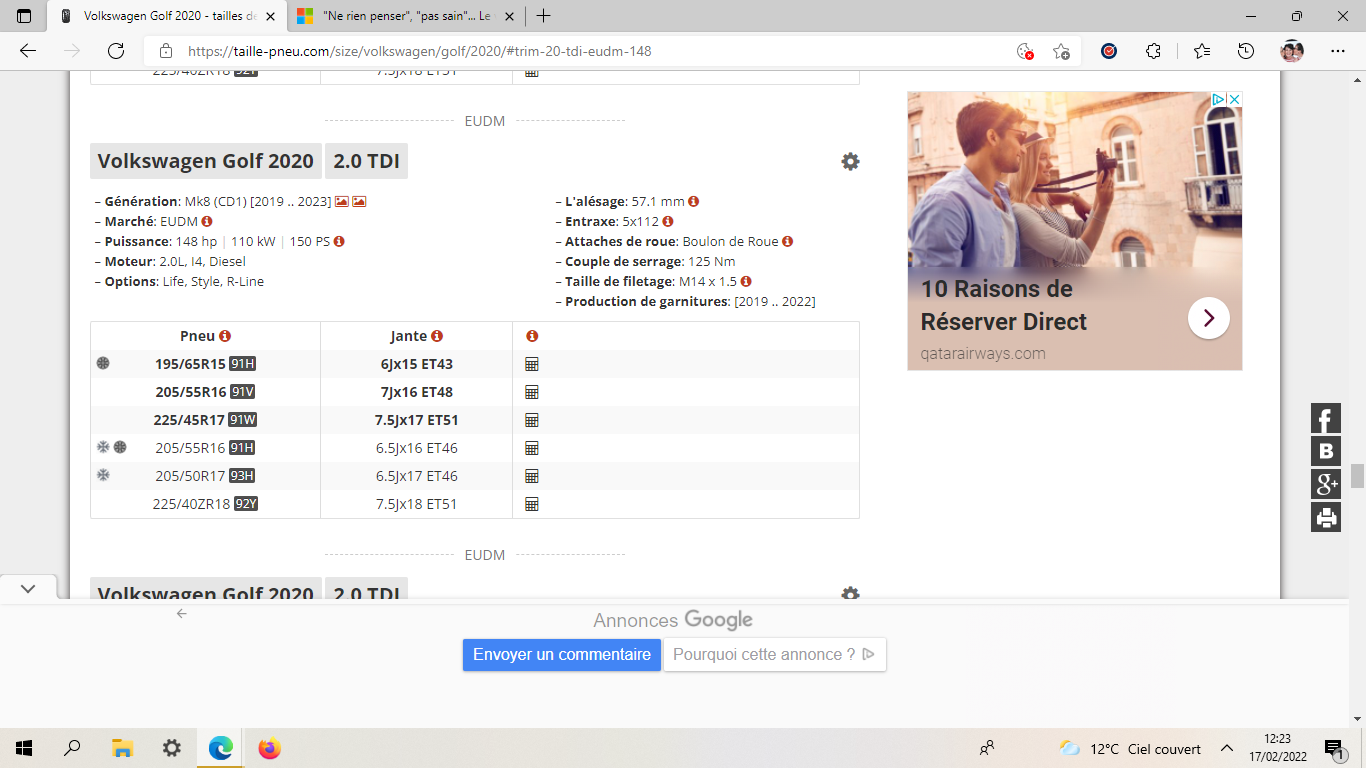Open the browser Extensions puzzle icon

pos(1153,51)
